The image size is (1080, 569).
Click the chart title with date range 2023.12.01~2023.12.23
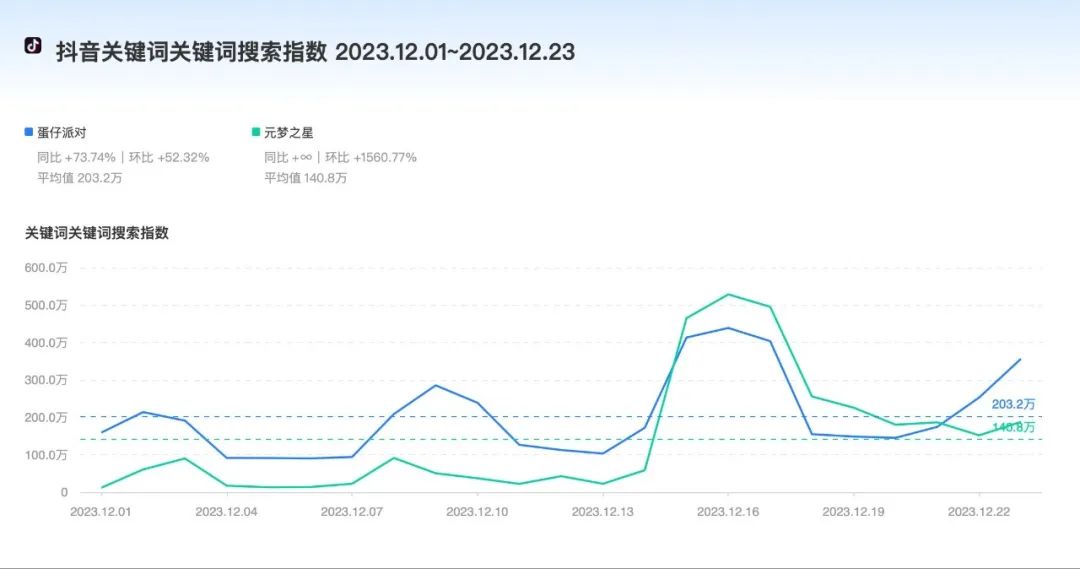(315, 52)
